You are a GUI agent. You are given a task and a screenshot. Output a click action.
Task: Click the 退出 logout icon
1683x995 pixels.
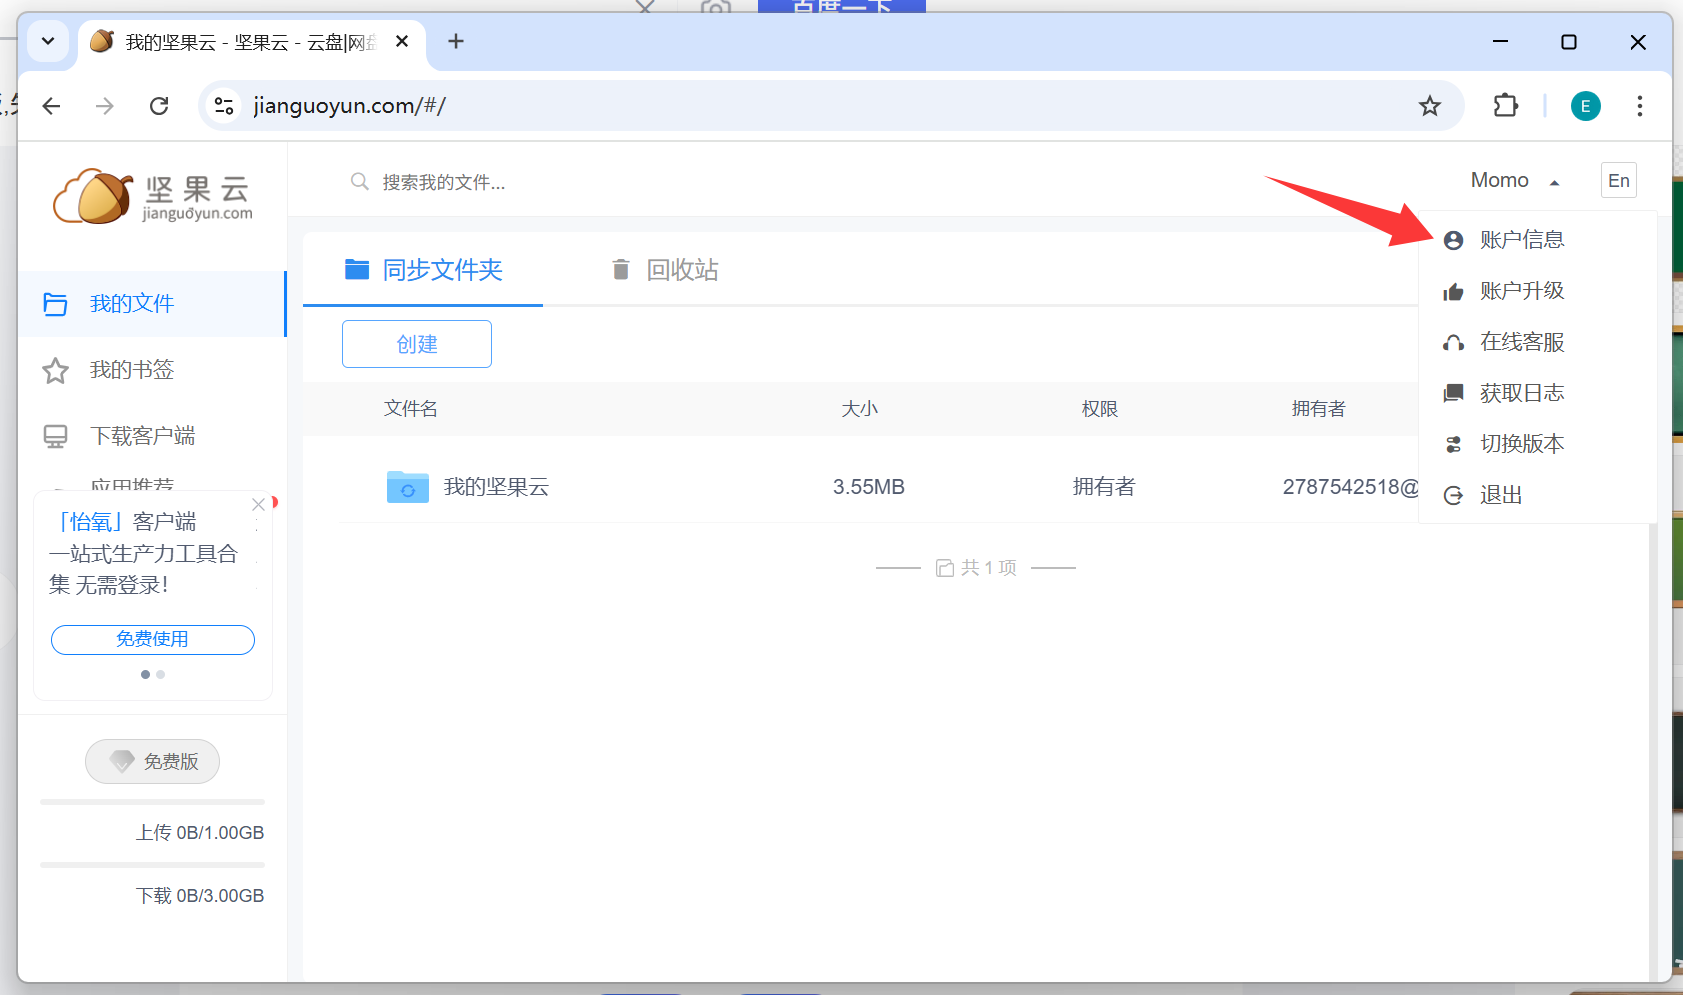point(1453,496)
